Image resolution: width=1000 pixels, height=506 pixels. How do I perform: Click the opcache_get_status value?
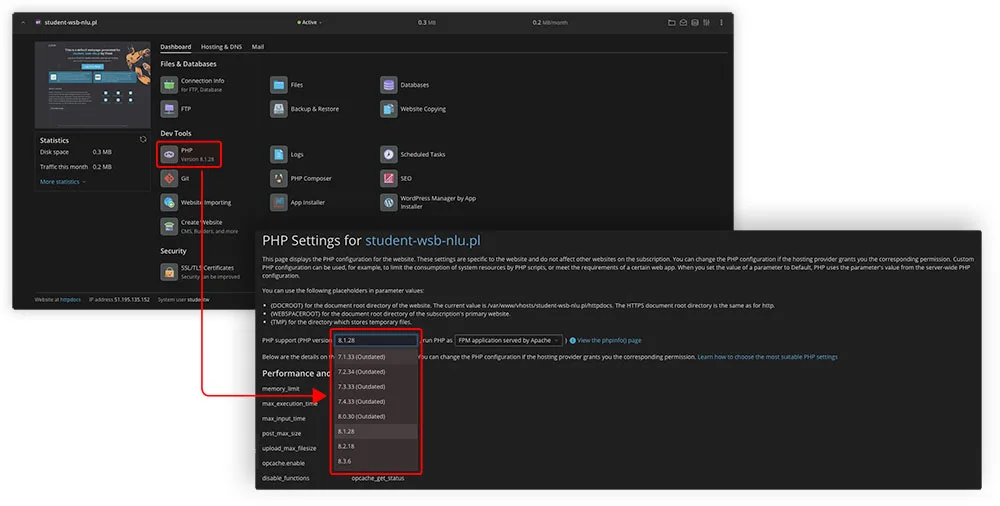(x=378, y=478)
